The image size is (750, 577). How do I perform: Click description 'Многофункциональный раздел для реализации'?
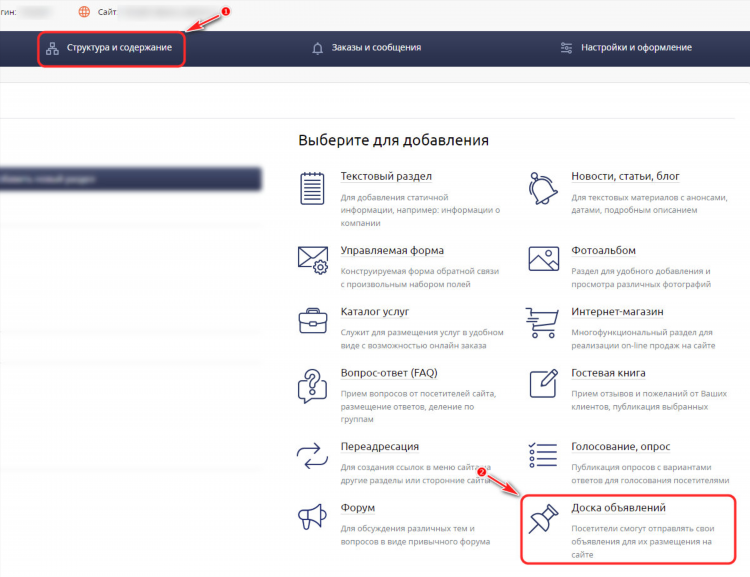pos(643,339)
